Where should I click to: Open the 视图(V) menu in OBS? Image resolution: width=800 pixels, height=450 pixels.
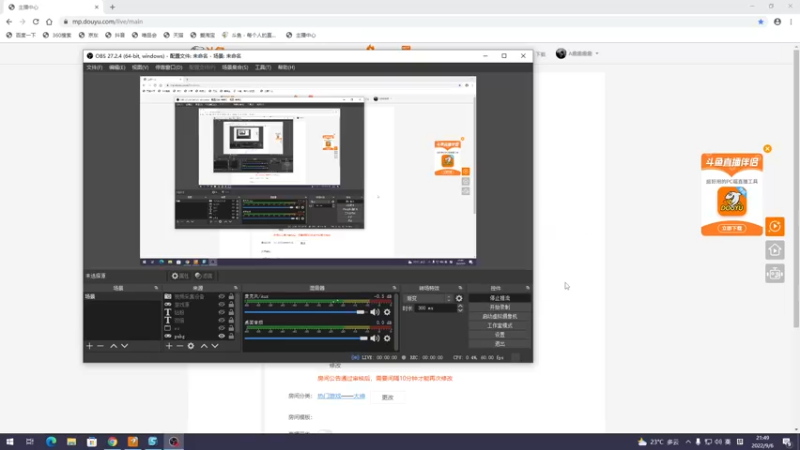point(140,67)
